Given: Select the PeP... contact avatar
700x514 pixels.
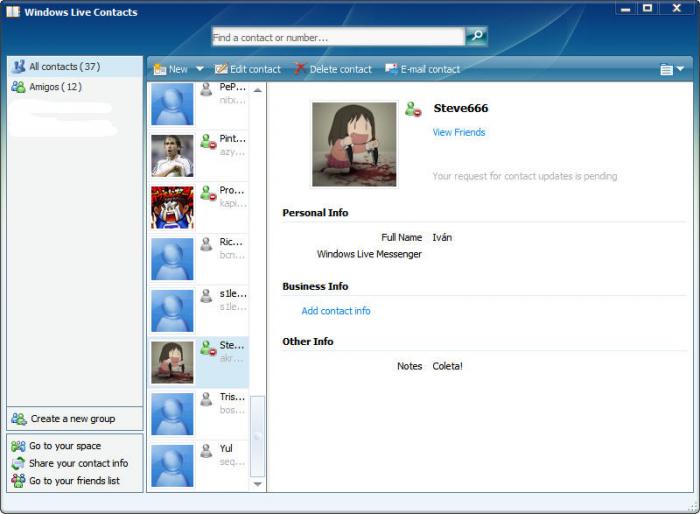Looking at the screenshot, I should tap(172, 104).
